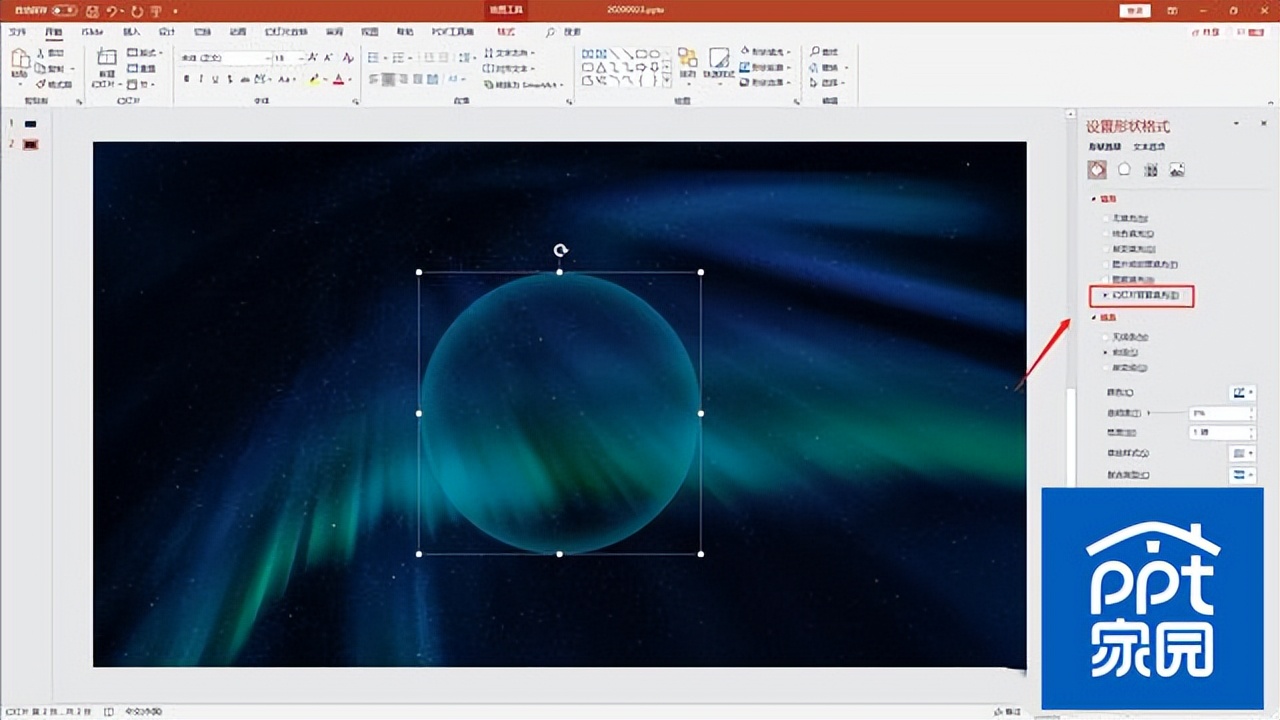Select the No line radio option

pos(1104,337)
